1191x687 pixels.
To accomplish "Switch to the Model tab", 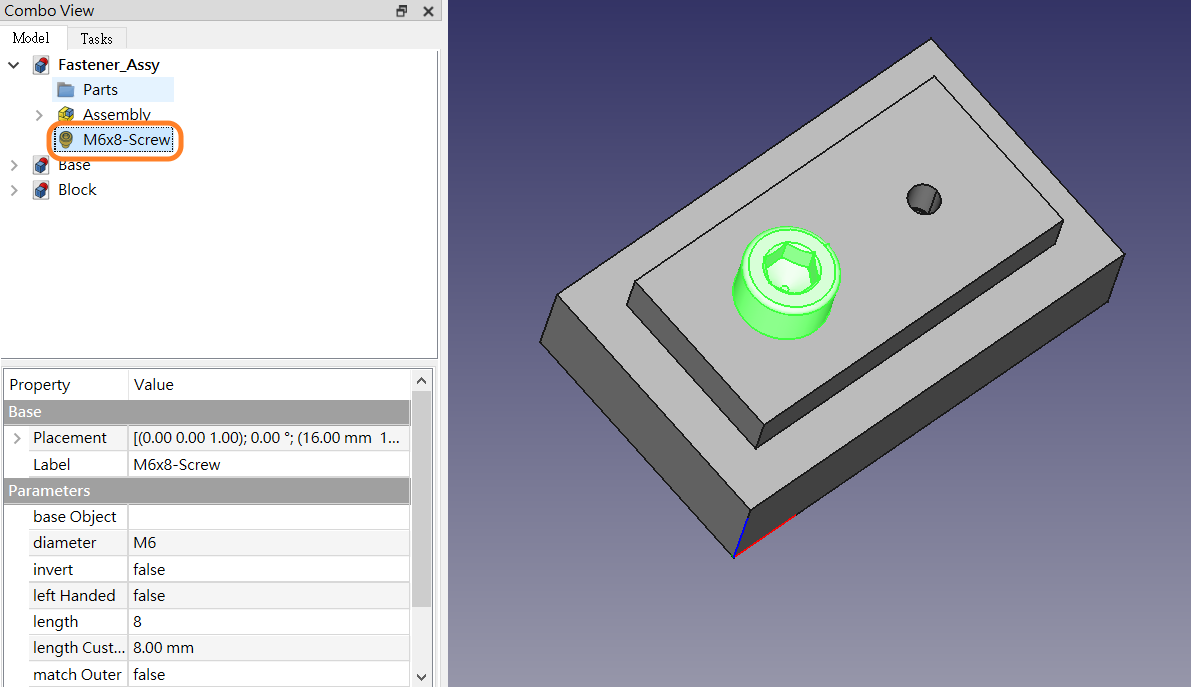I will [x=31, y=38].
